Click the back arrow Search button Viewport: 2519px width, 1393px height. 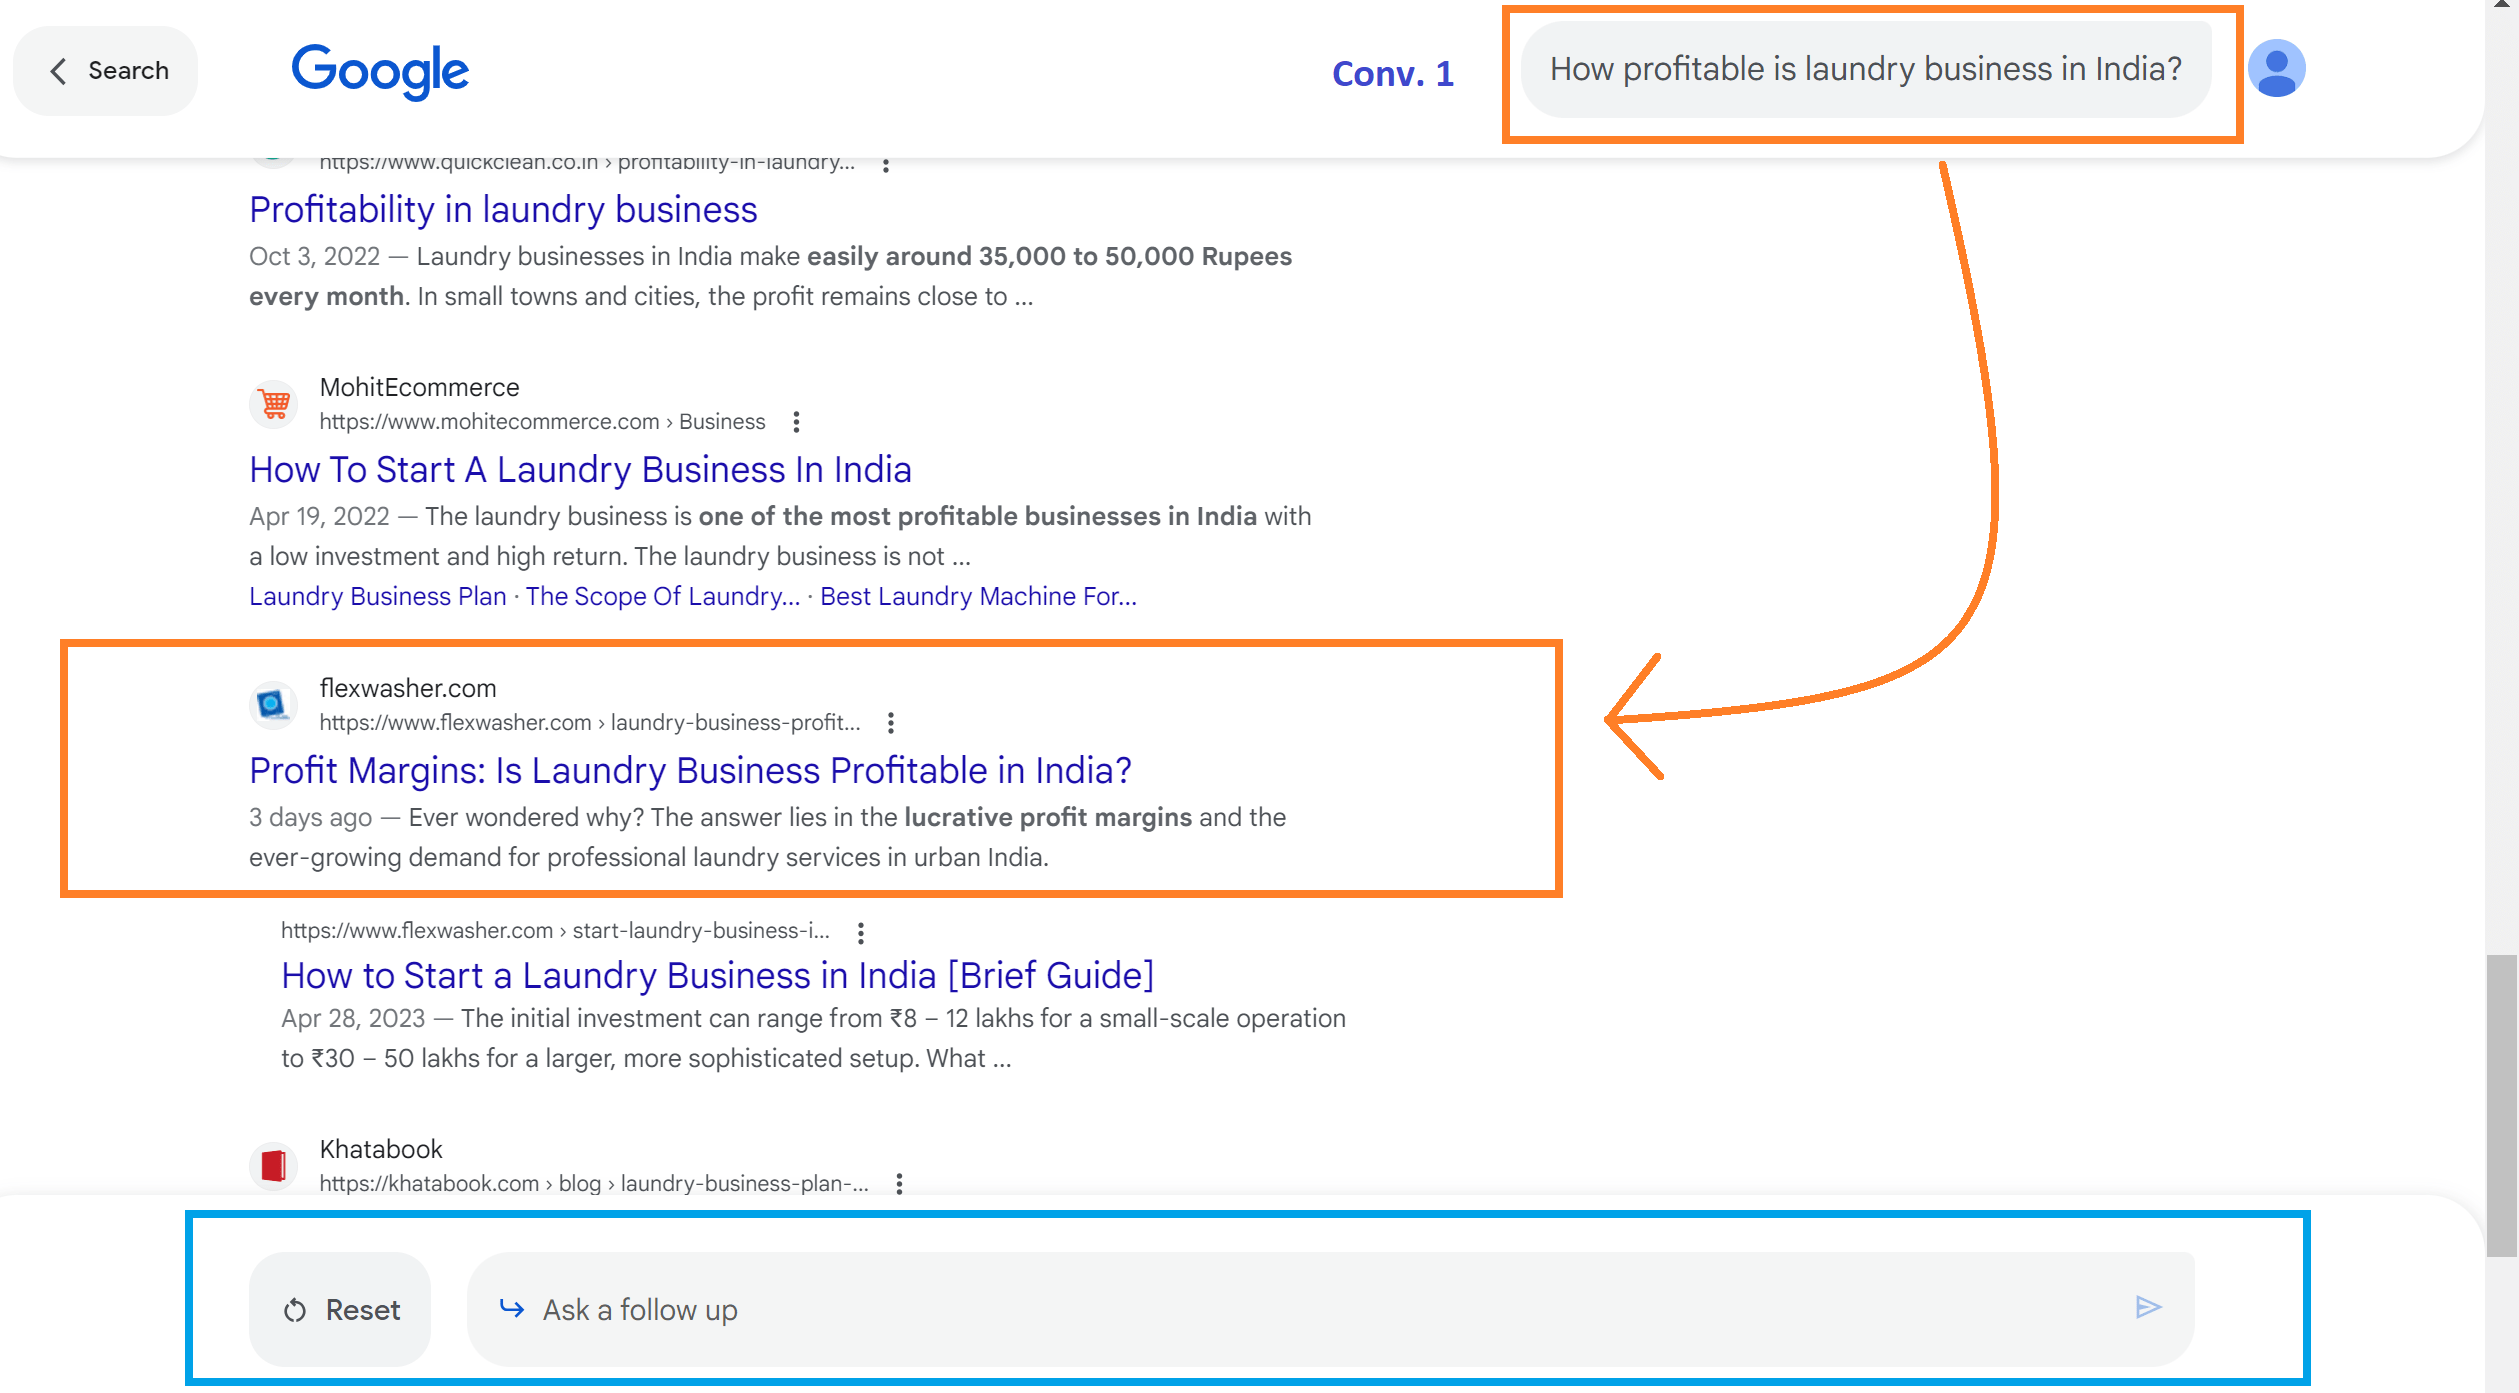(x=106, y=71)
